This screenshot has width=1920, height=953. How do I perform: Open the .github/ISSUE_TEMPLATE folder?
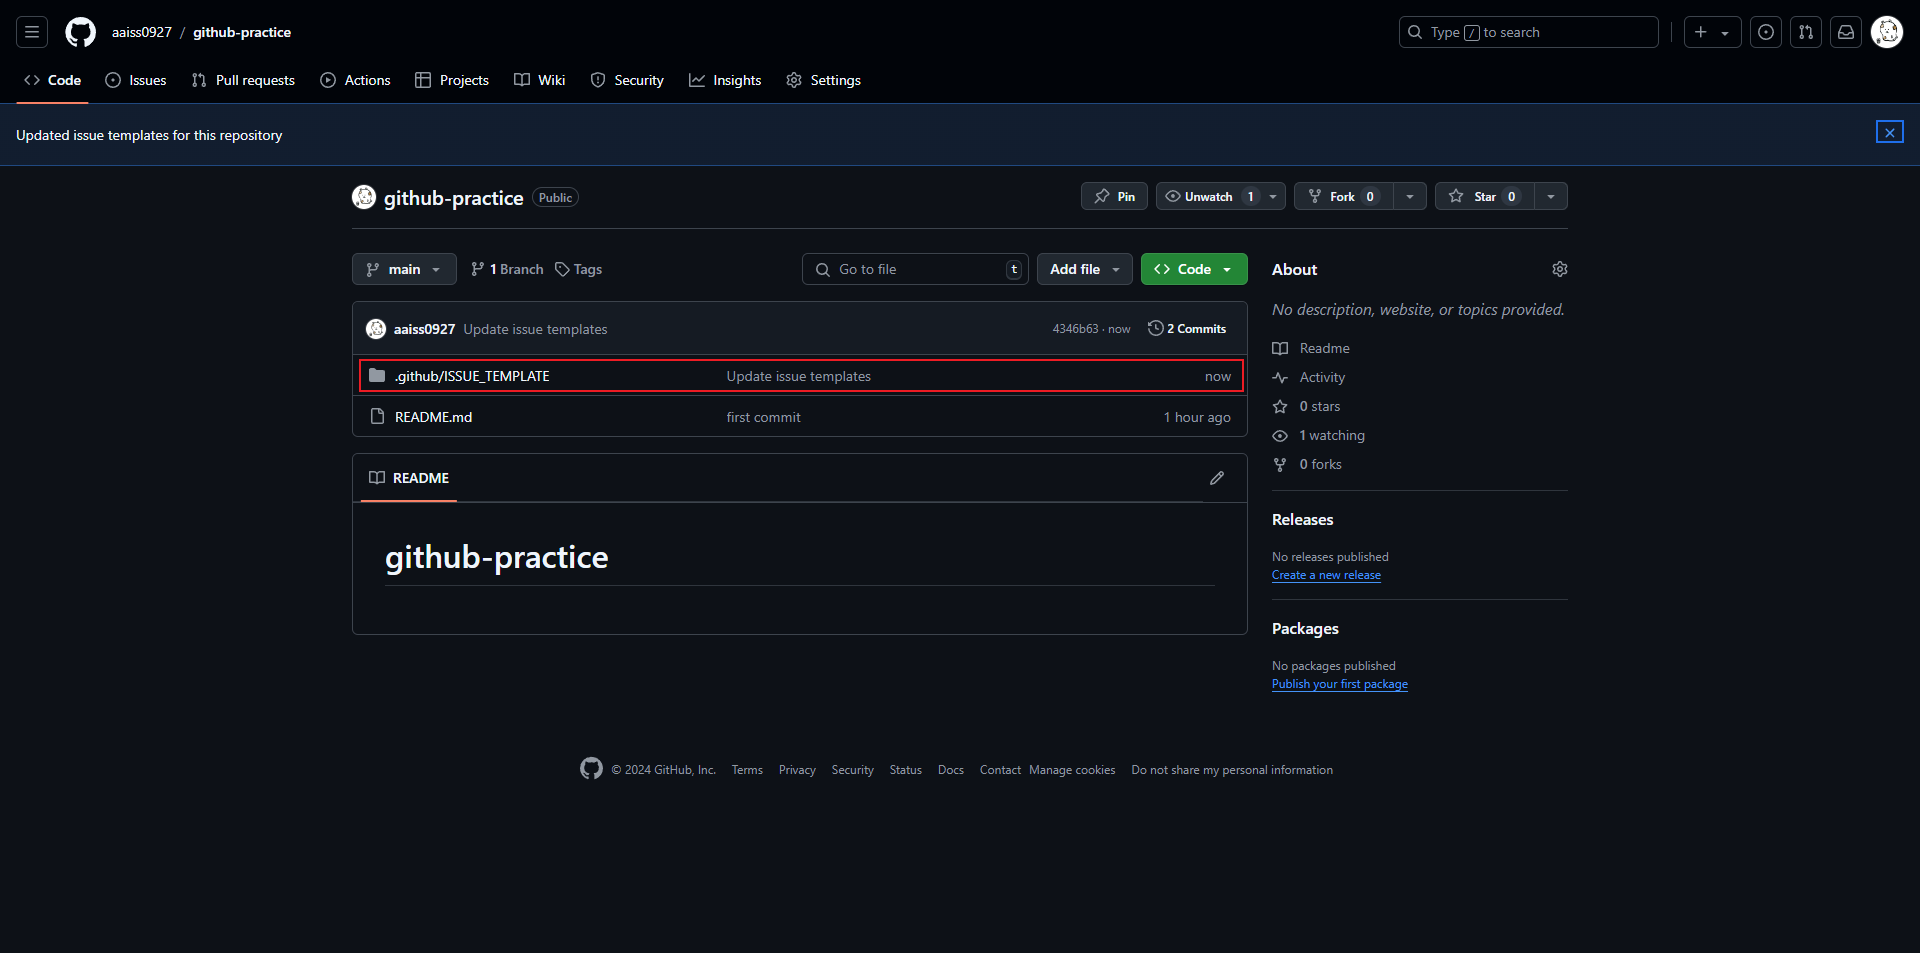coord(472,376)
